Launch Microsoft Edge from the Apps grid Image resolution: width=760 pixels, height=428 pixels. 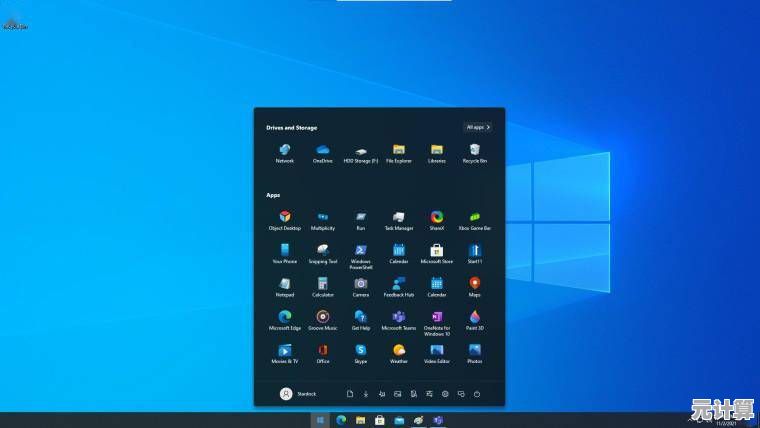[x=285, y=321]
